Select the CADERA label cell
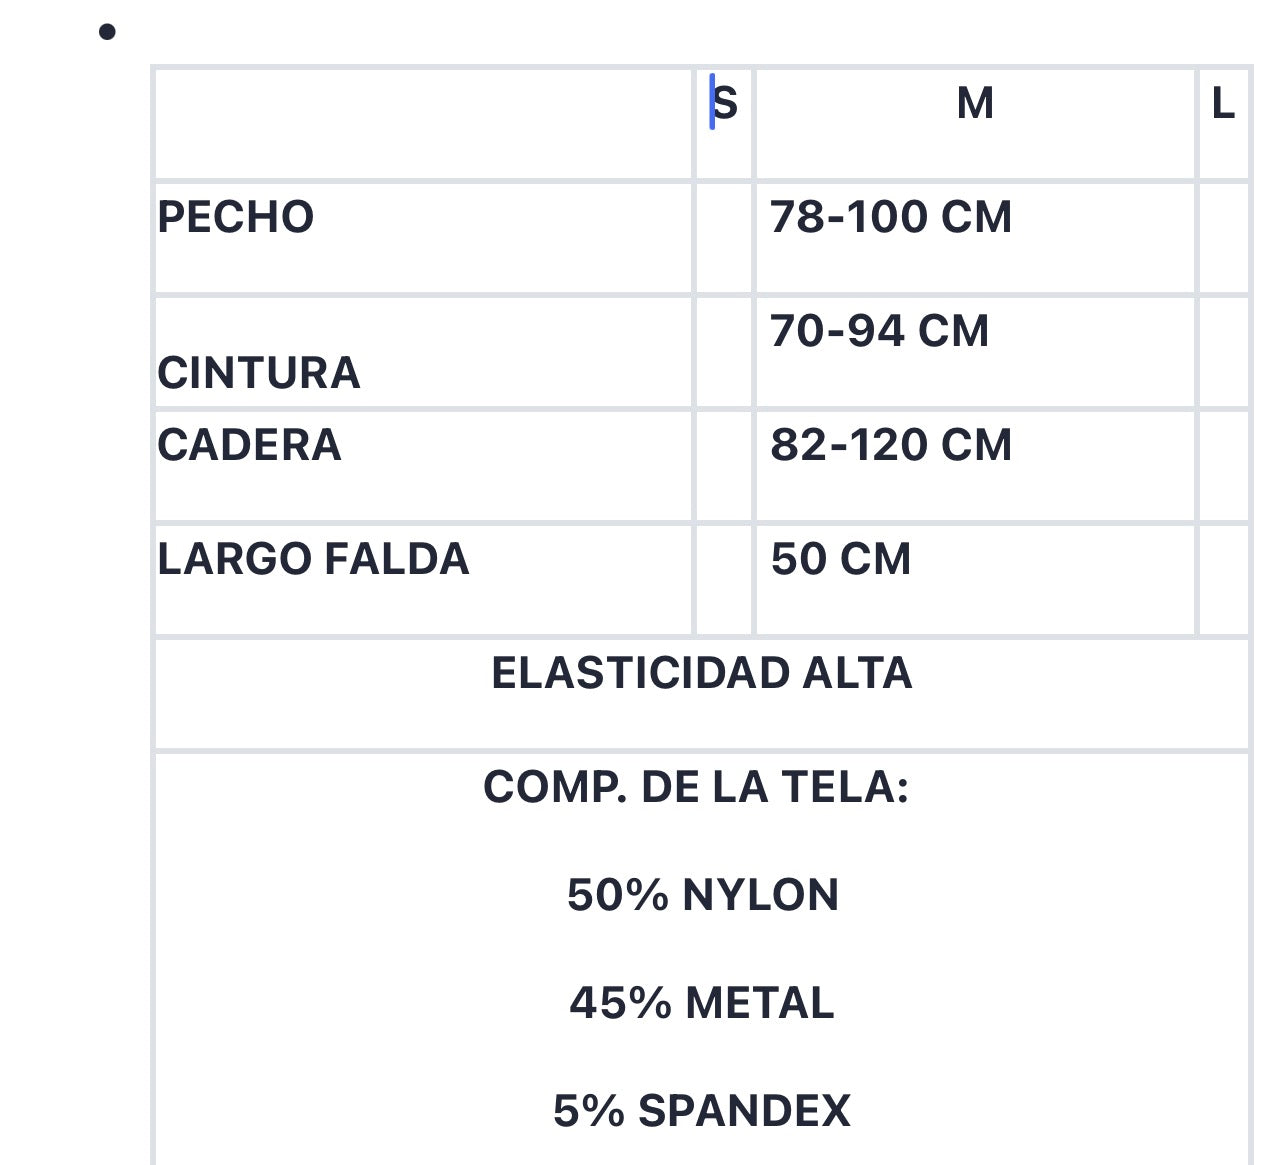Screen dimensions: 1284x1165 423,466
